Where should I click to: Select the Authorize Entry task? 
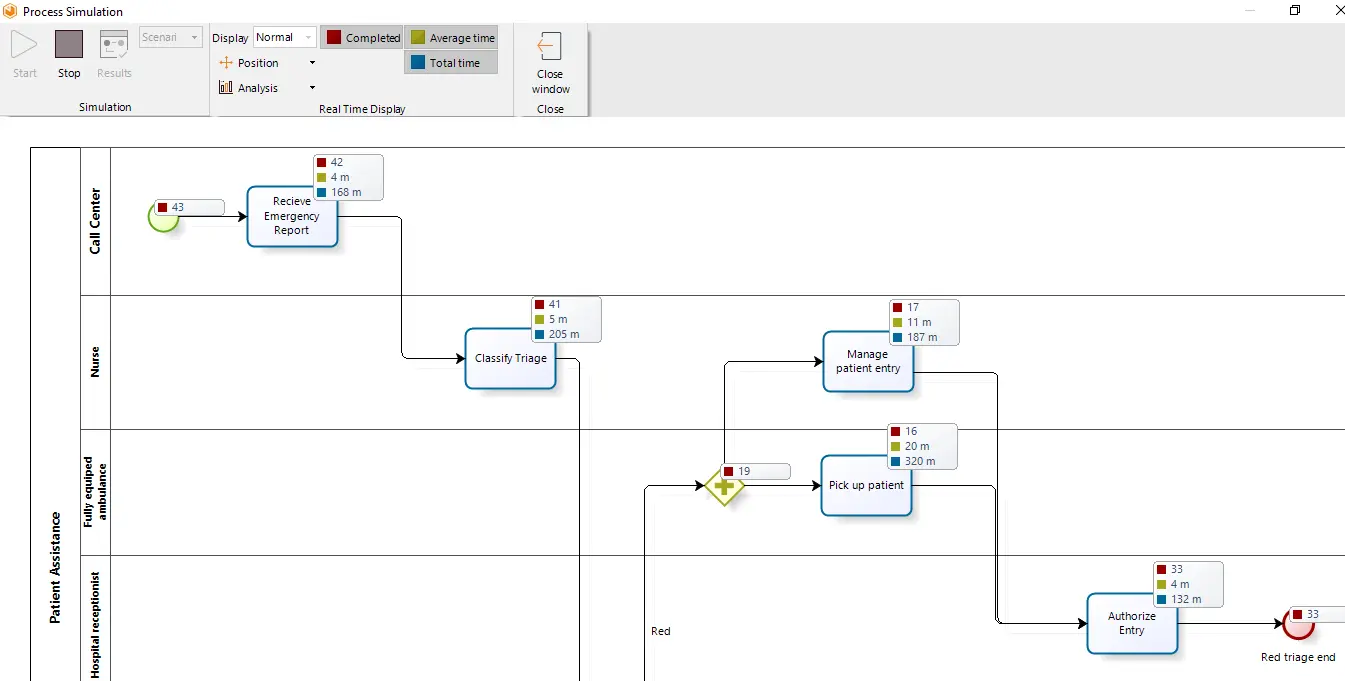pos(1132,624)
